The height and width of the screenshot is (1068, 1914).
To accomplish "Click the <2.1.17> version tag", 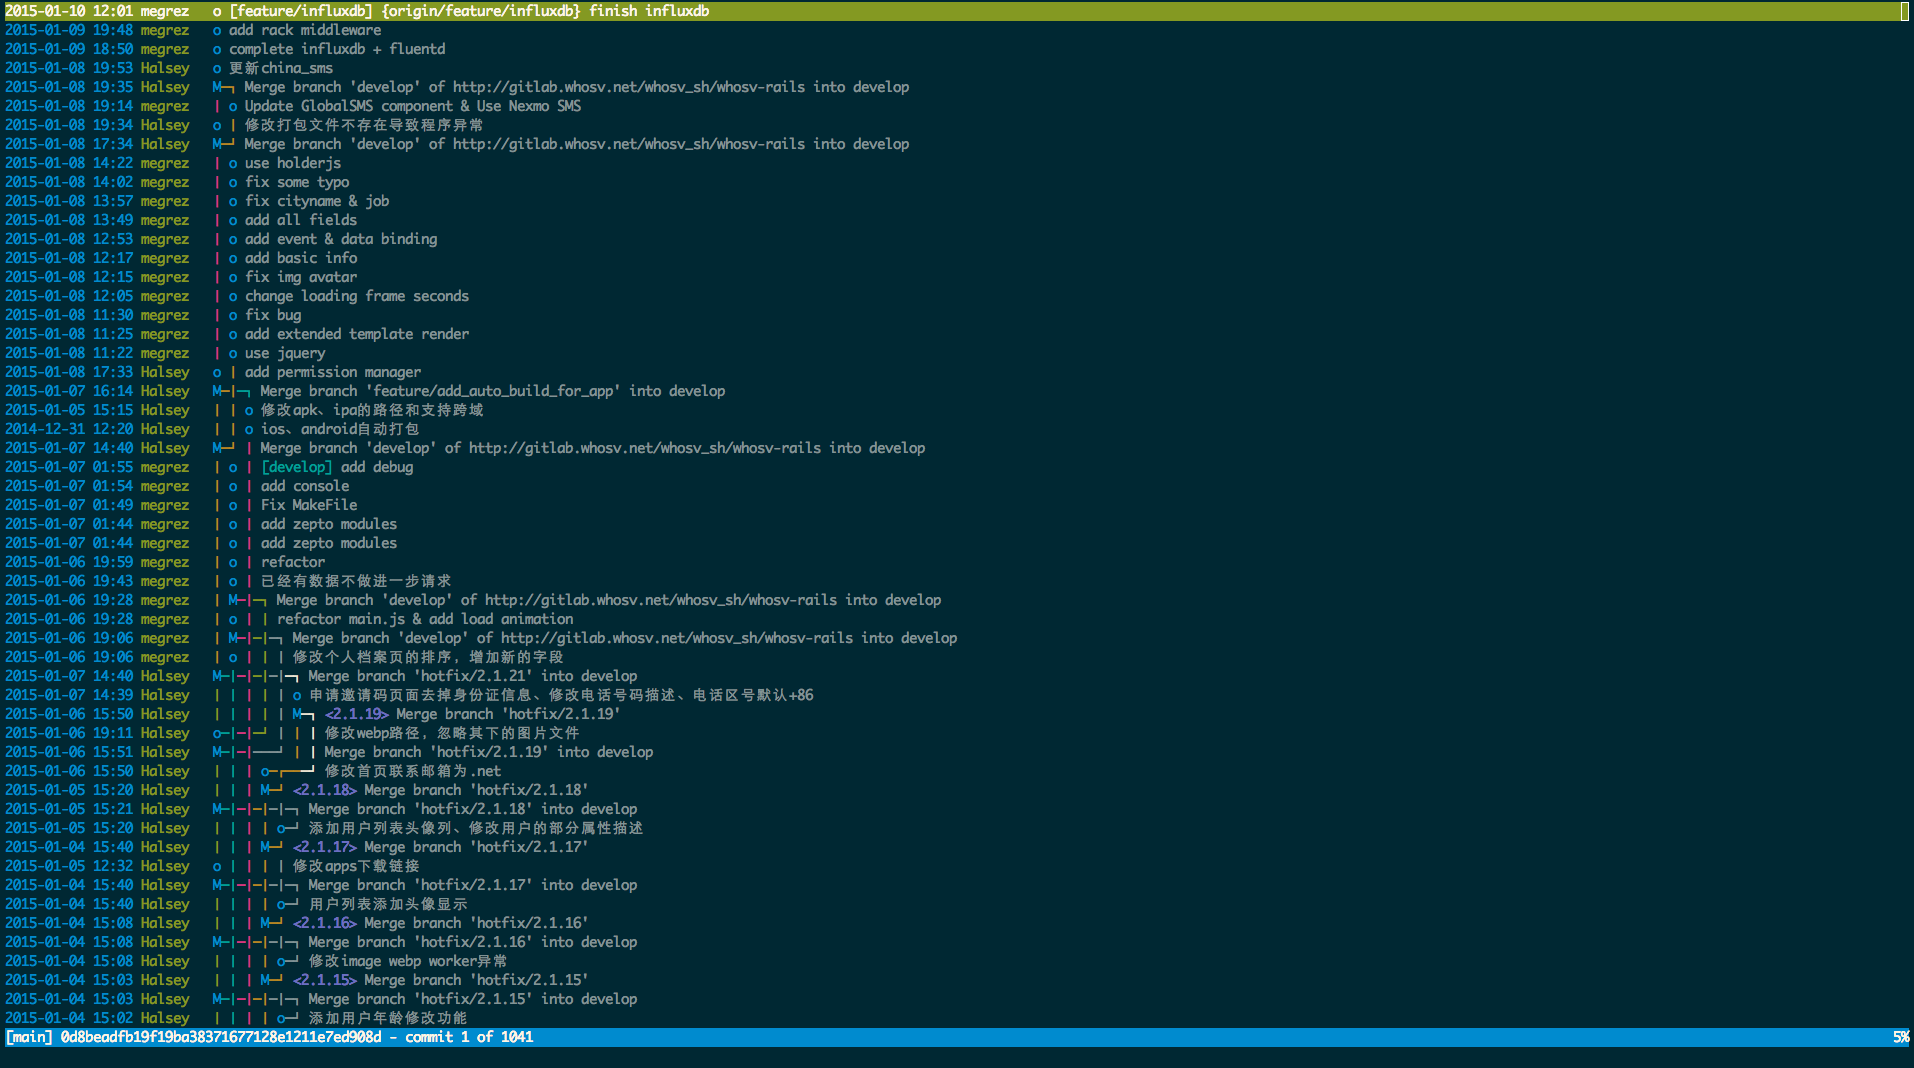I will 324,847.
